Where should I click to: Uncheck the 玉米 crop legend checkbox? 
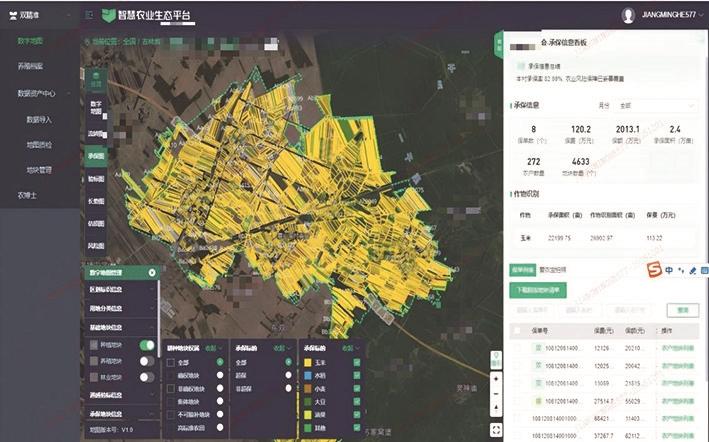click(356, 360)
